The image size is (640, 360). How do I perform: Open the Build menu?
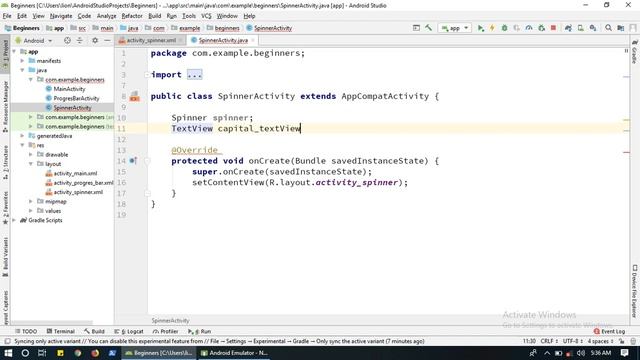154,16
